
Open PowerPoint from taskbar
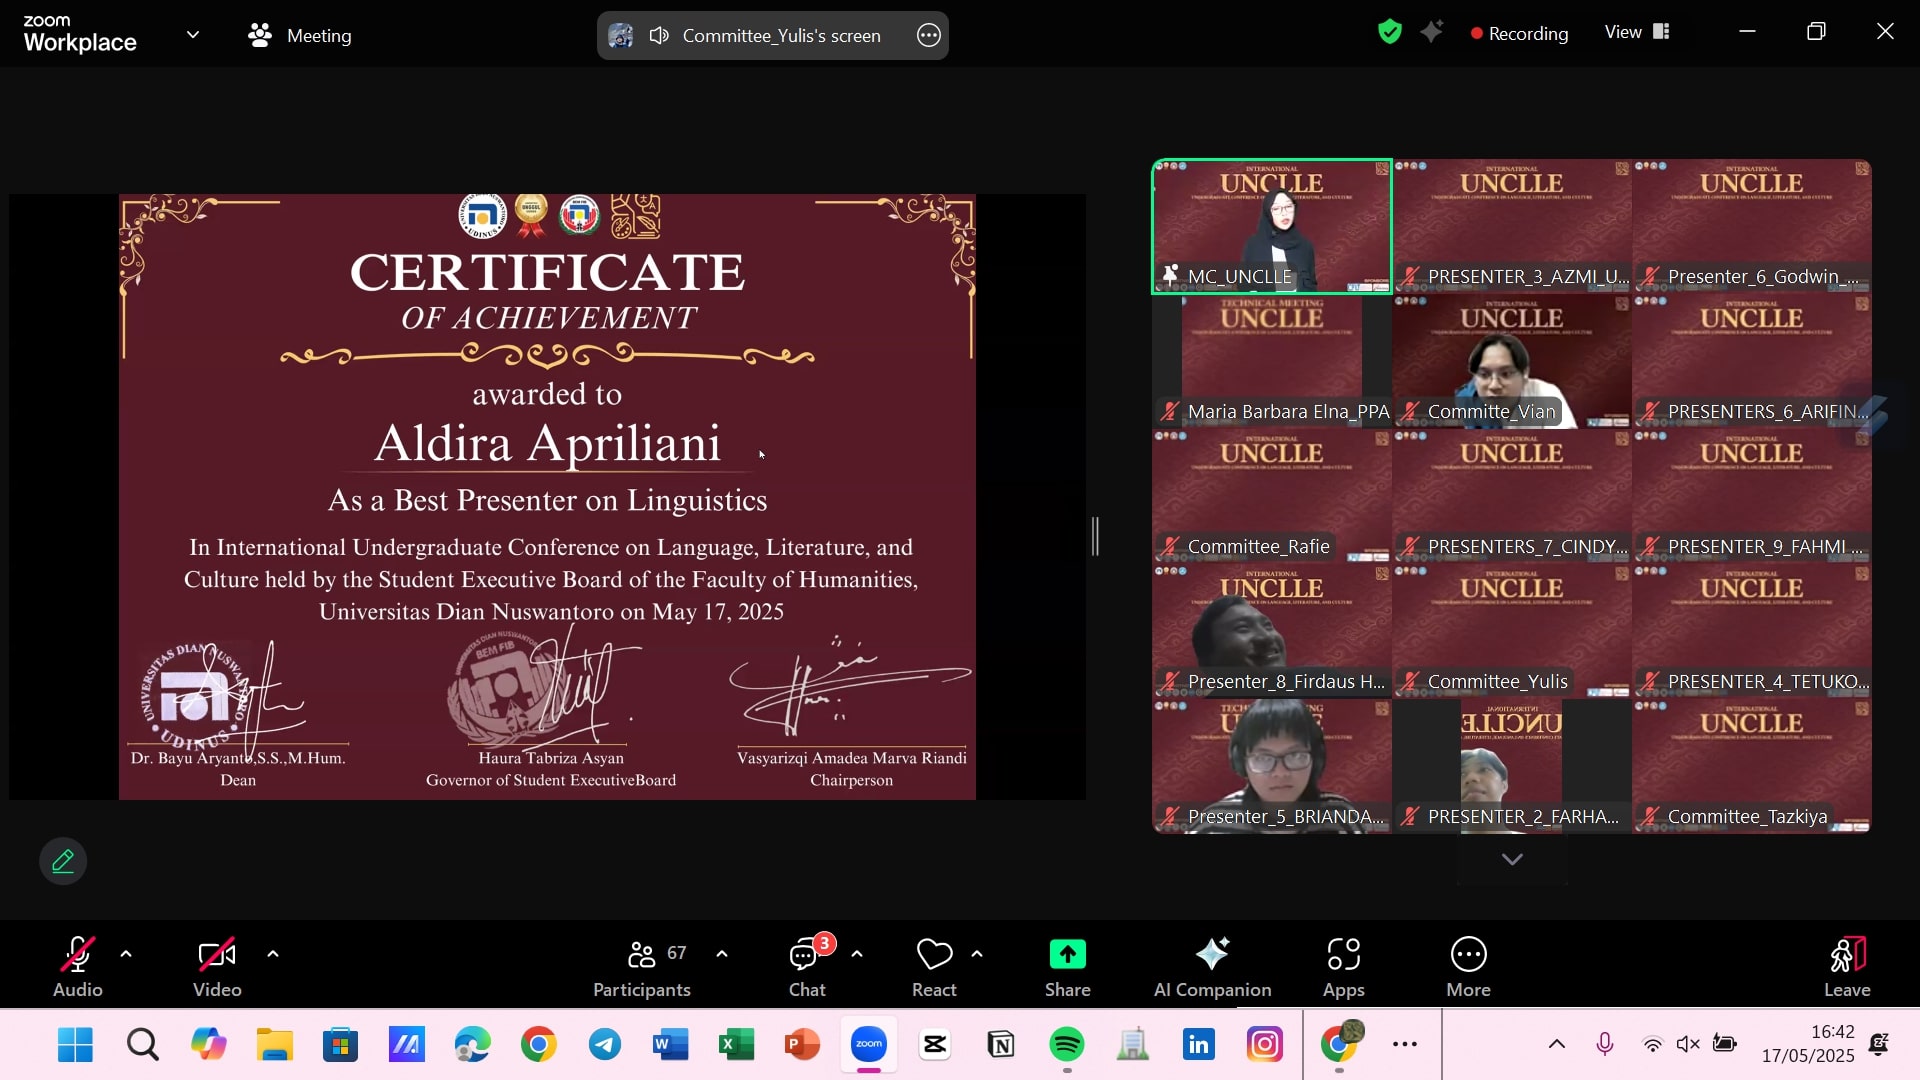[802, 1045]
